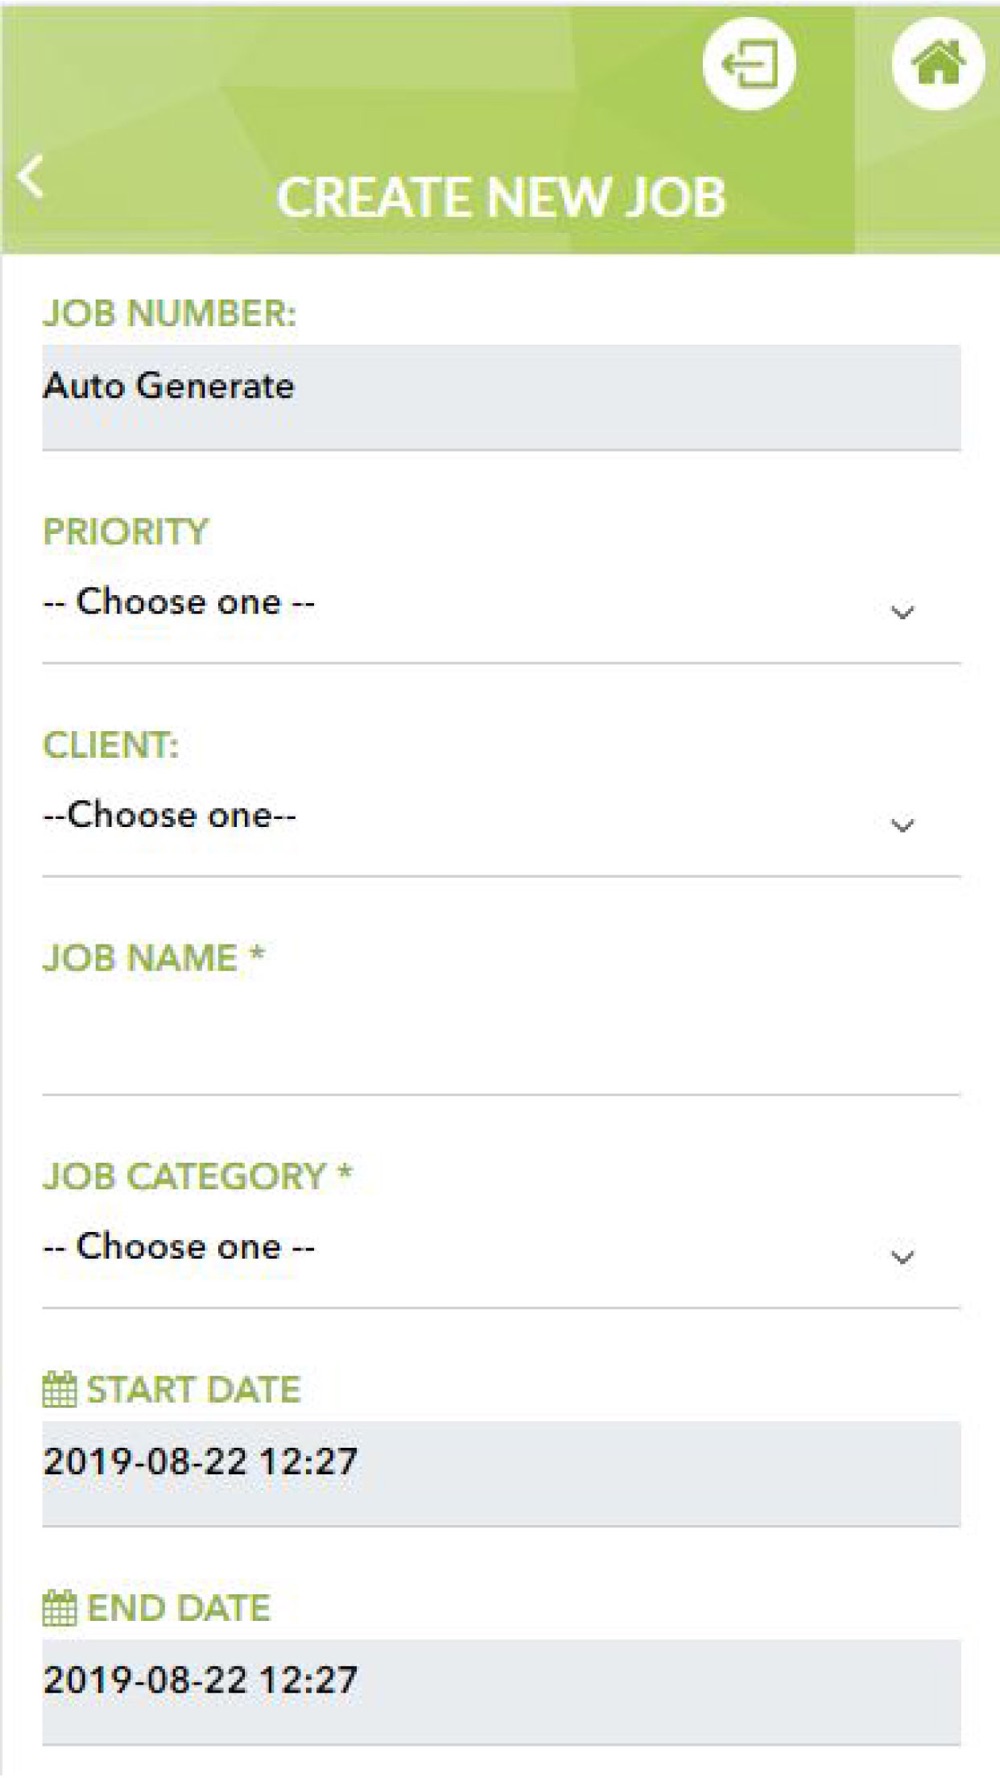This screenshot has height=1778, width=1000.
Task: Click the End Date label text
Action: (178, 1608)
